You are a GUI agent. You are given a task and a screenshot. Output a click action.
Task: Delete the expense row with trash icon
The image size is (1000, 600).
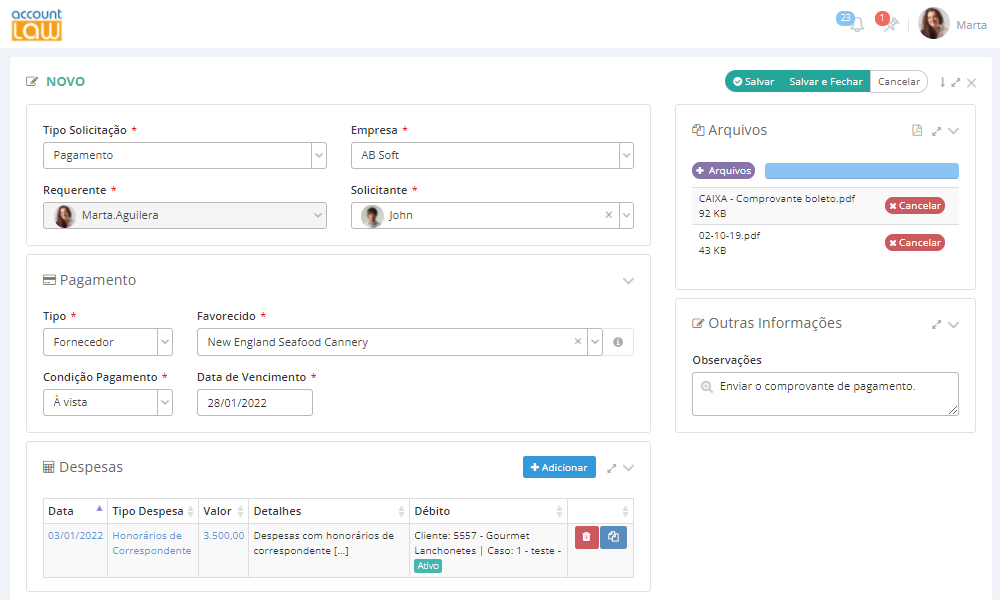click(x=586, y=537)
